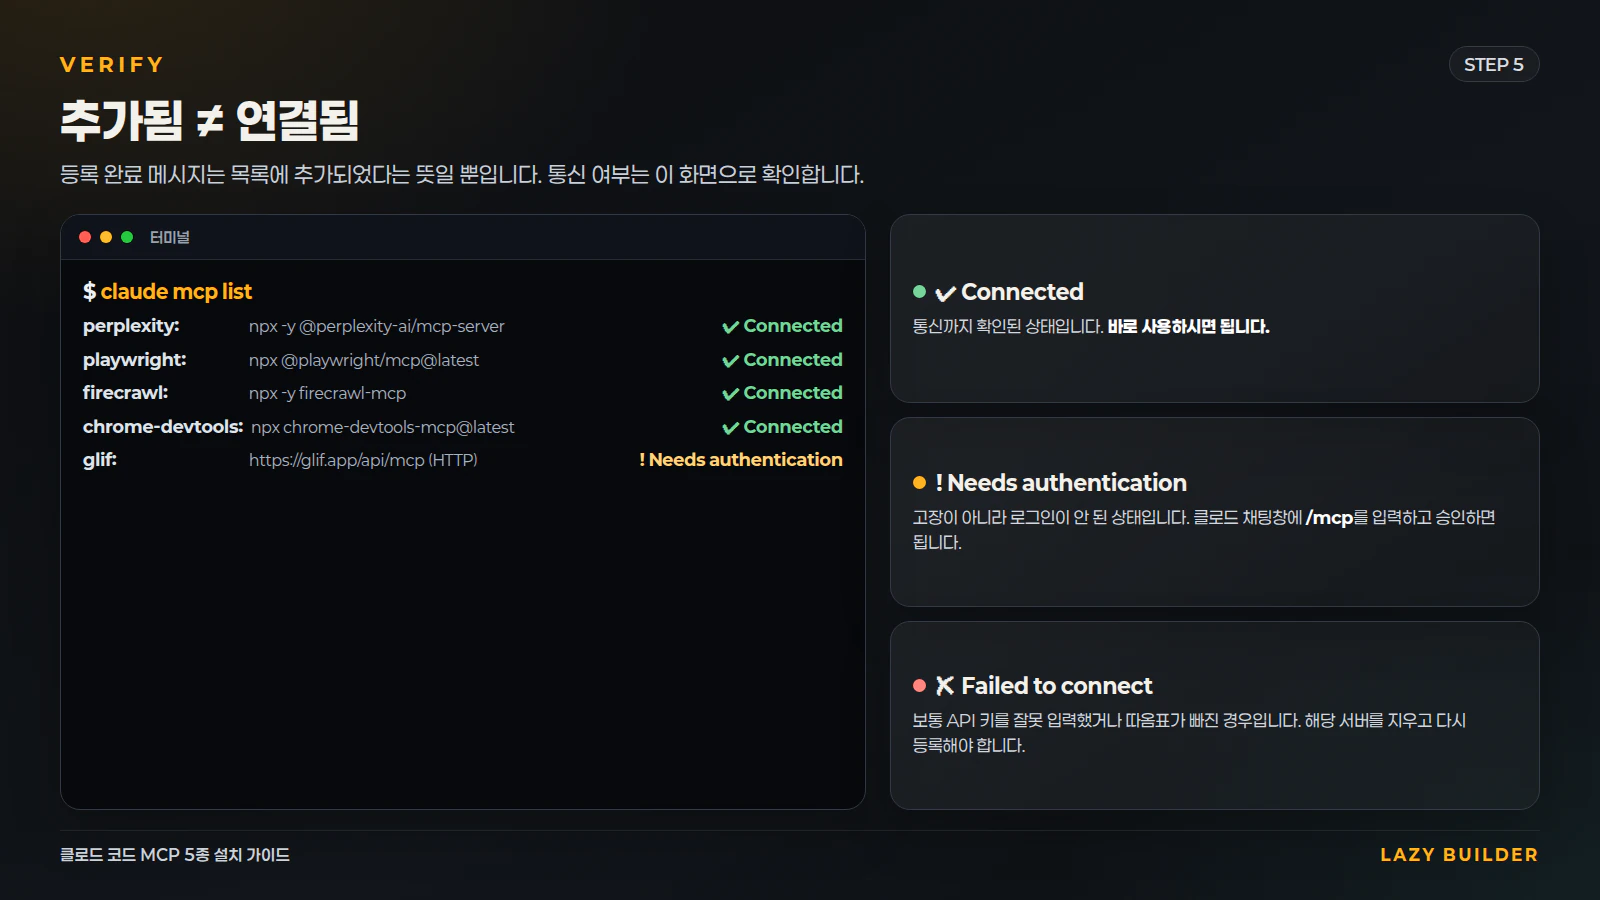Screen dimensions: 1600x900
Task: Click the LAZY BUILDER footer label
Action: click(x=1459, y=855)
